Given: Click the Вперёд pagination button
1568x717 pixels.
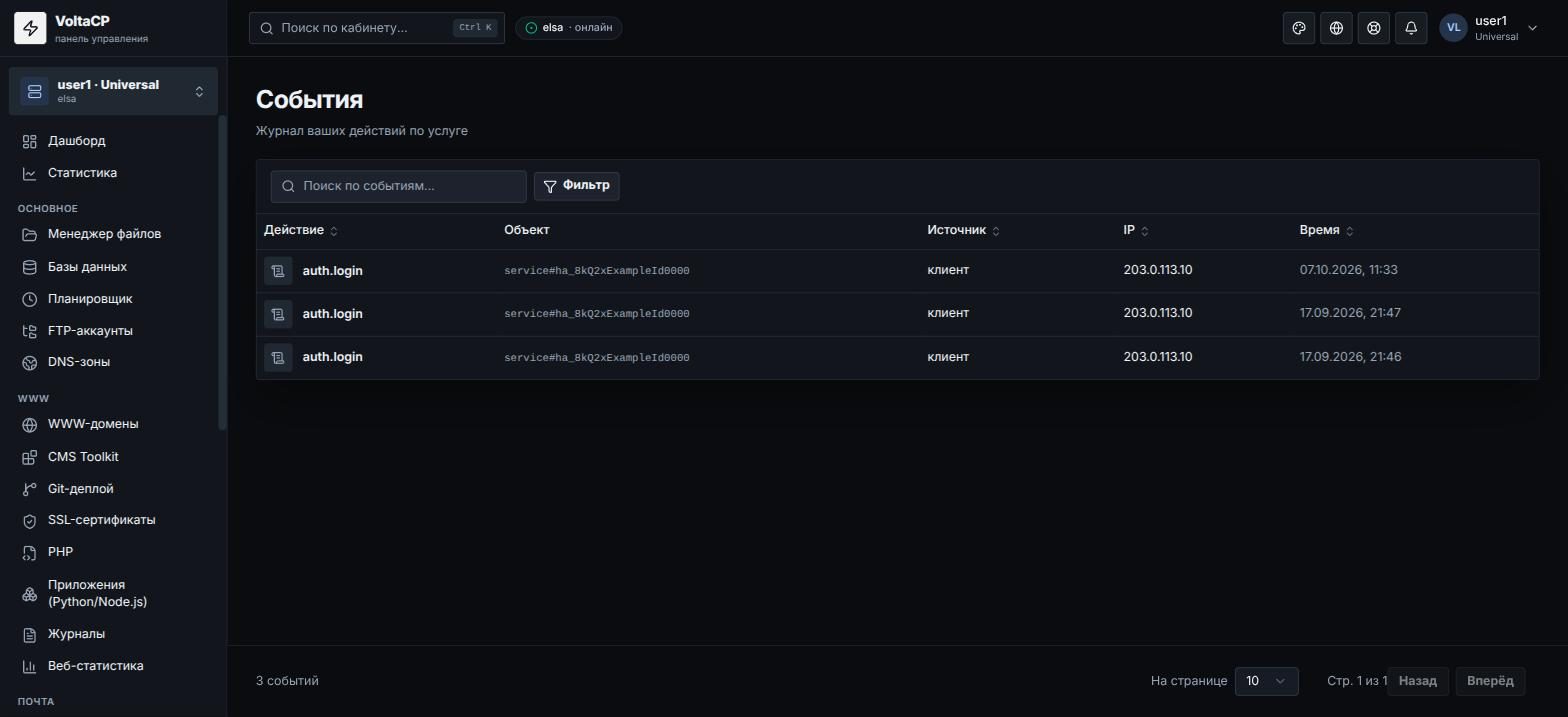Looking at the screenshot, I should tap(1490, 681).
